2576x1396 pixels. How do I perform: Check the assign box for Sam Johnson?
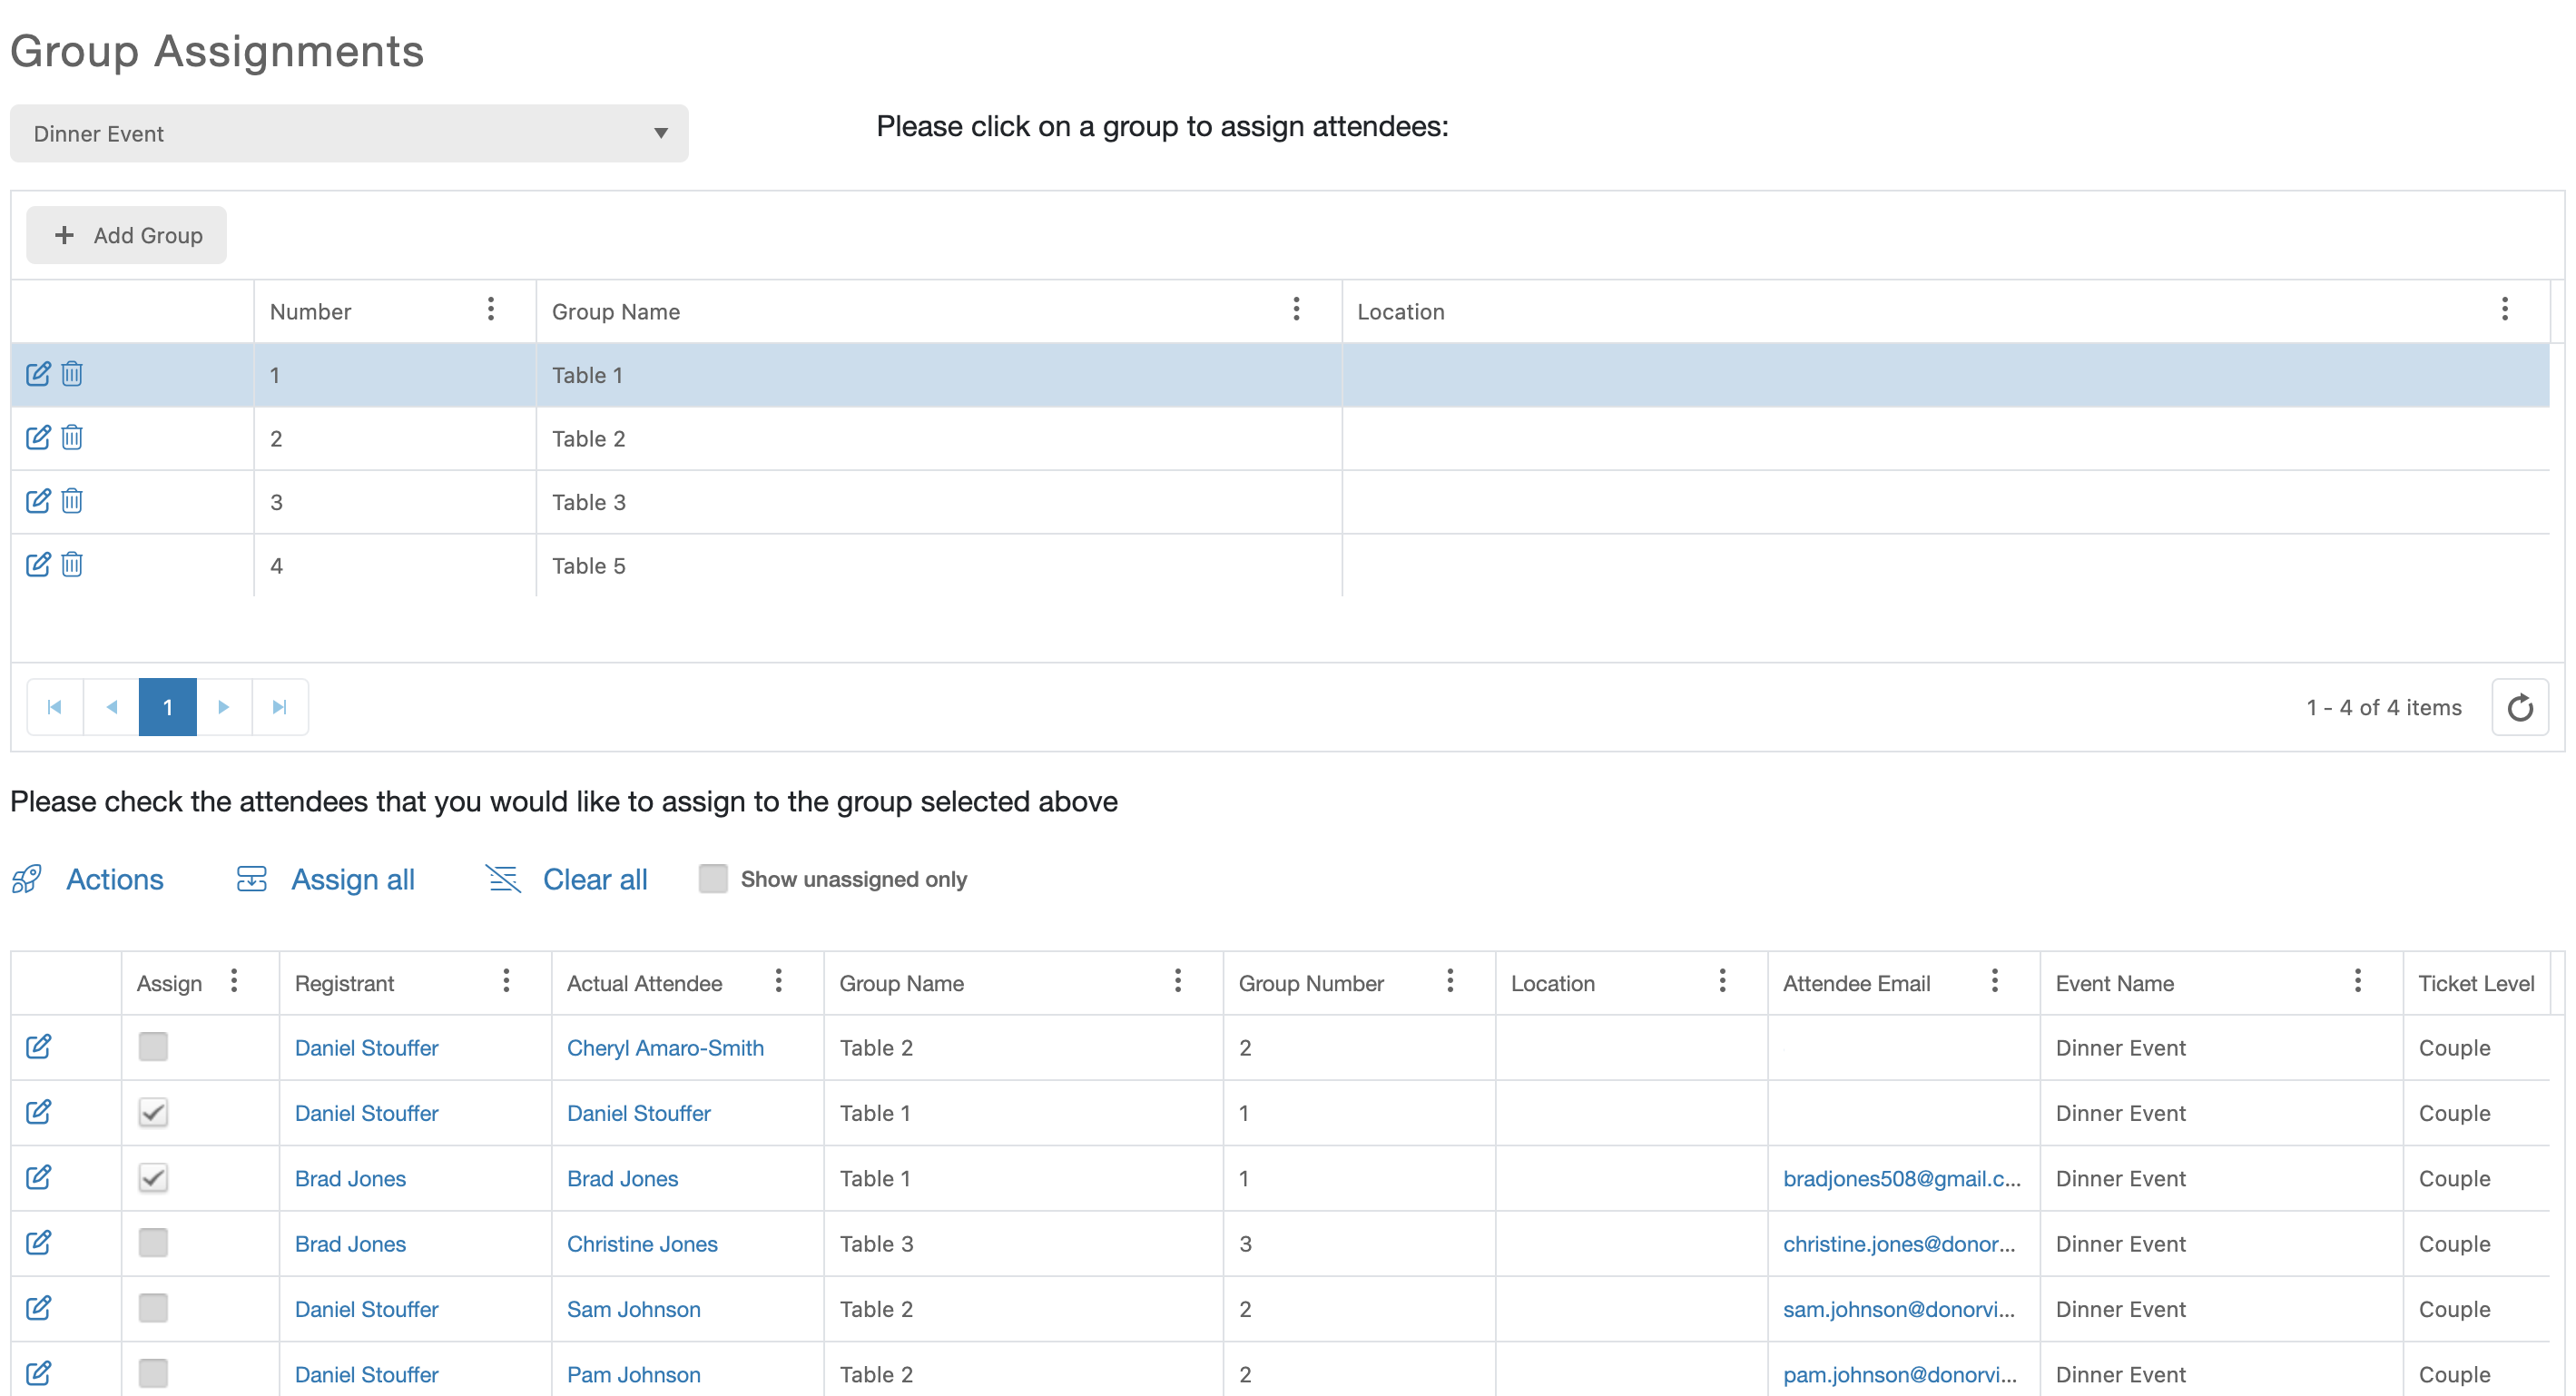click(153, 1308)
